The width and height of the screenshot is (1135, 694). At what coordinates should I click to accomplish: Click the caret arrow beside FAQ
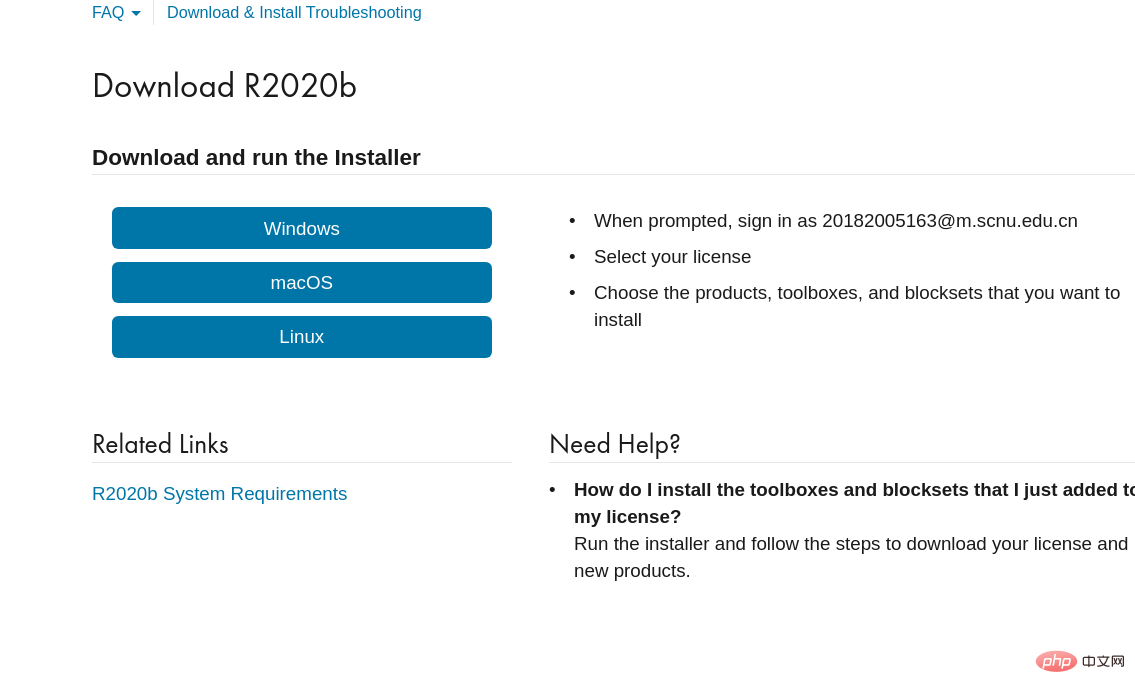click(136, 14)
